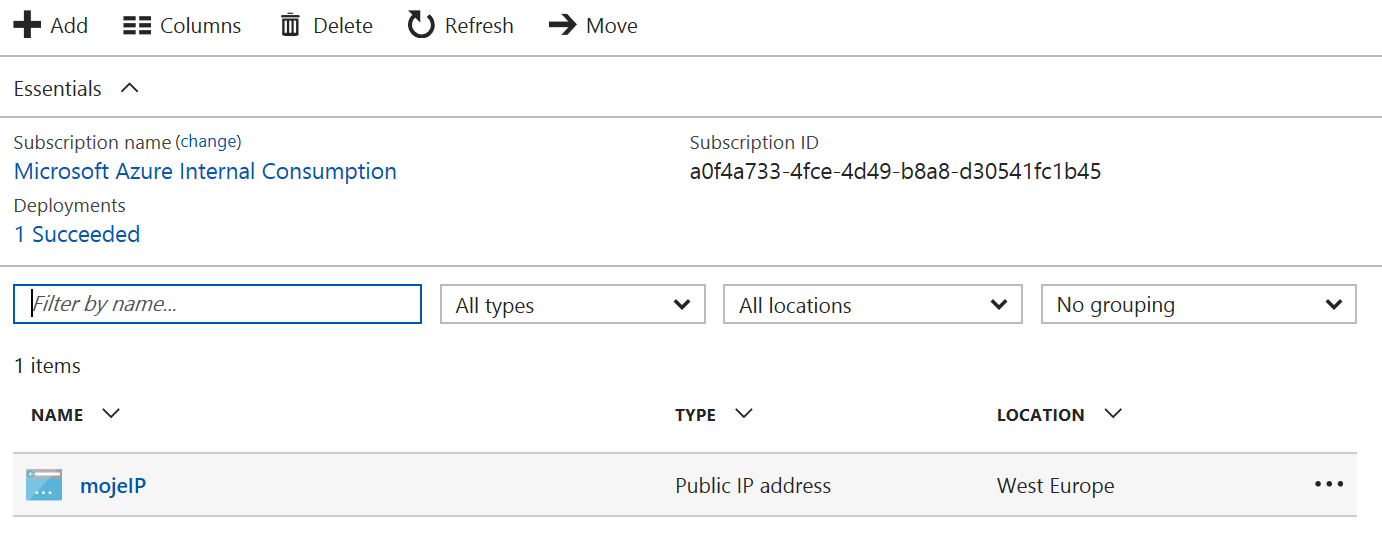Image resolution: width=1382 pixels, height=557 pixels.
Task: Open the ellipsis menu for mojeIP
Action: (x=1329, y=484)
